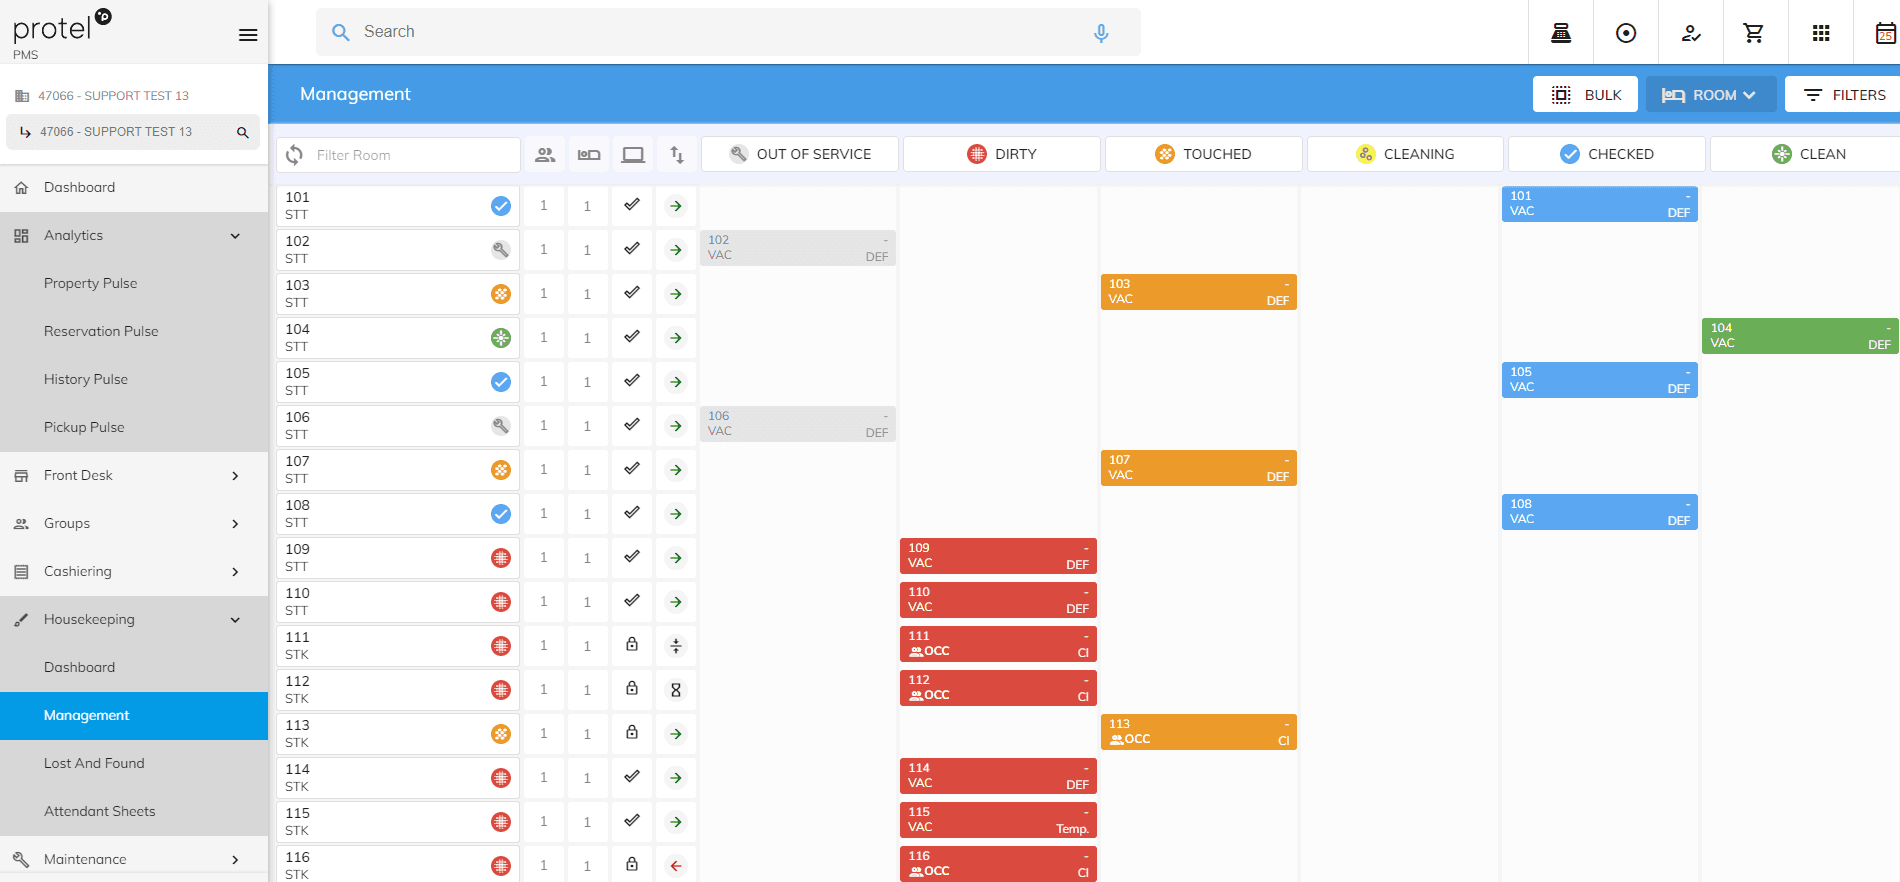This screenshot has width=1900, height=882.
Task: Click the BULK button
Action: point(1585,95)
